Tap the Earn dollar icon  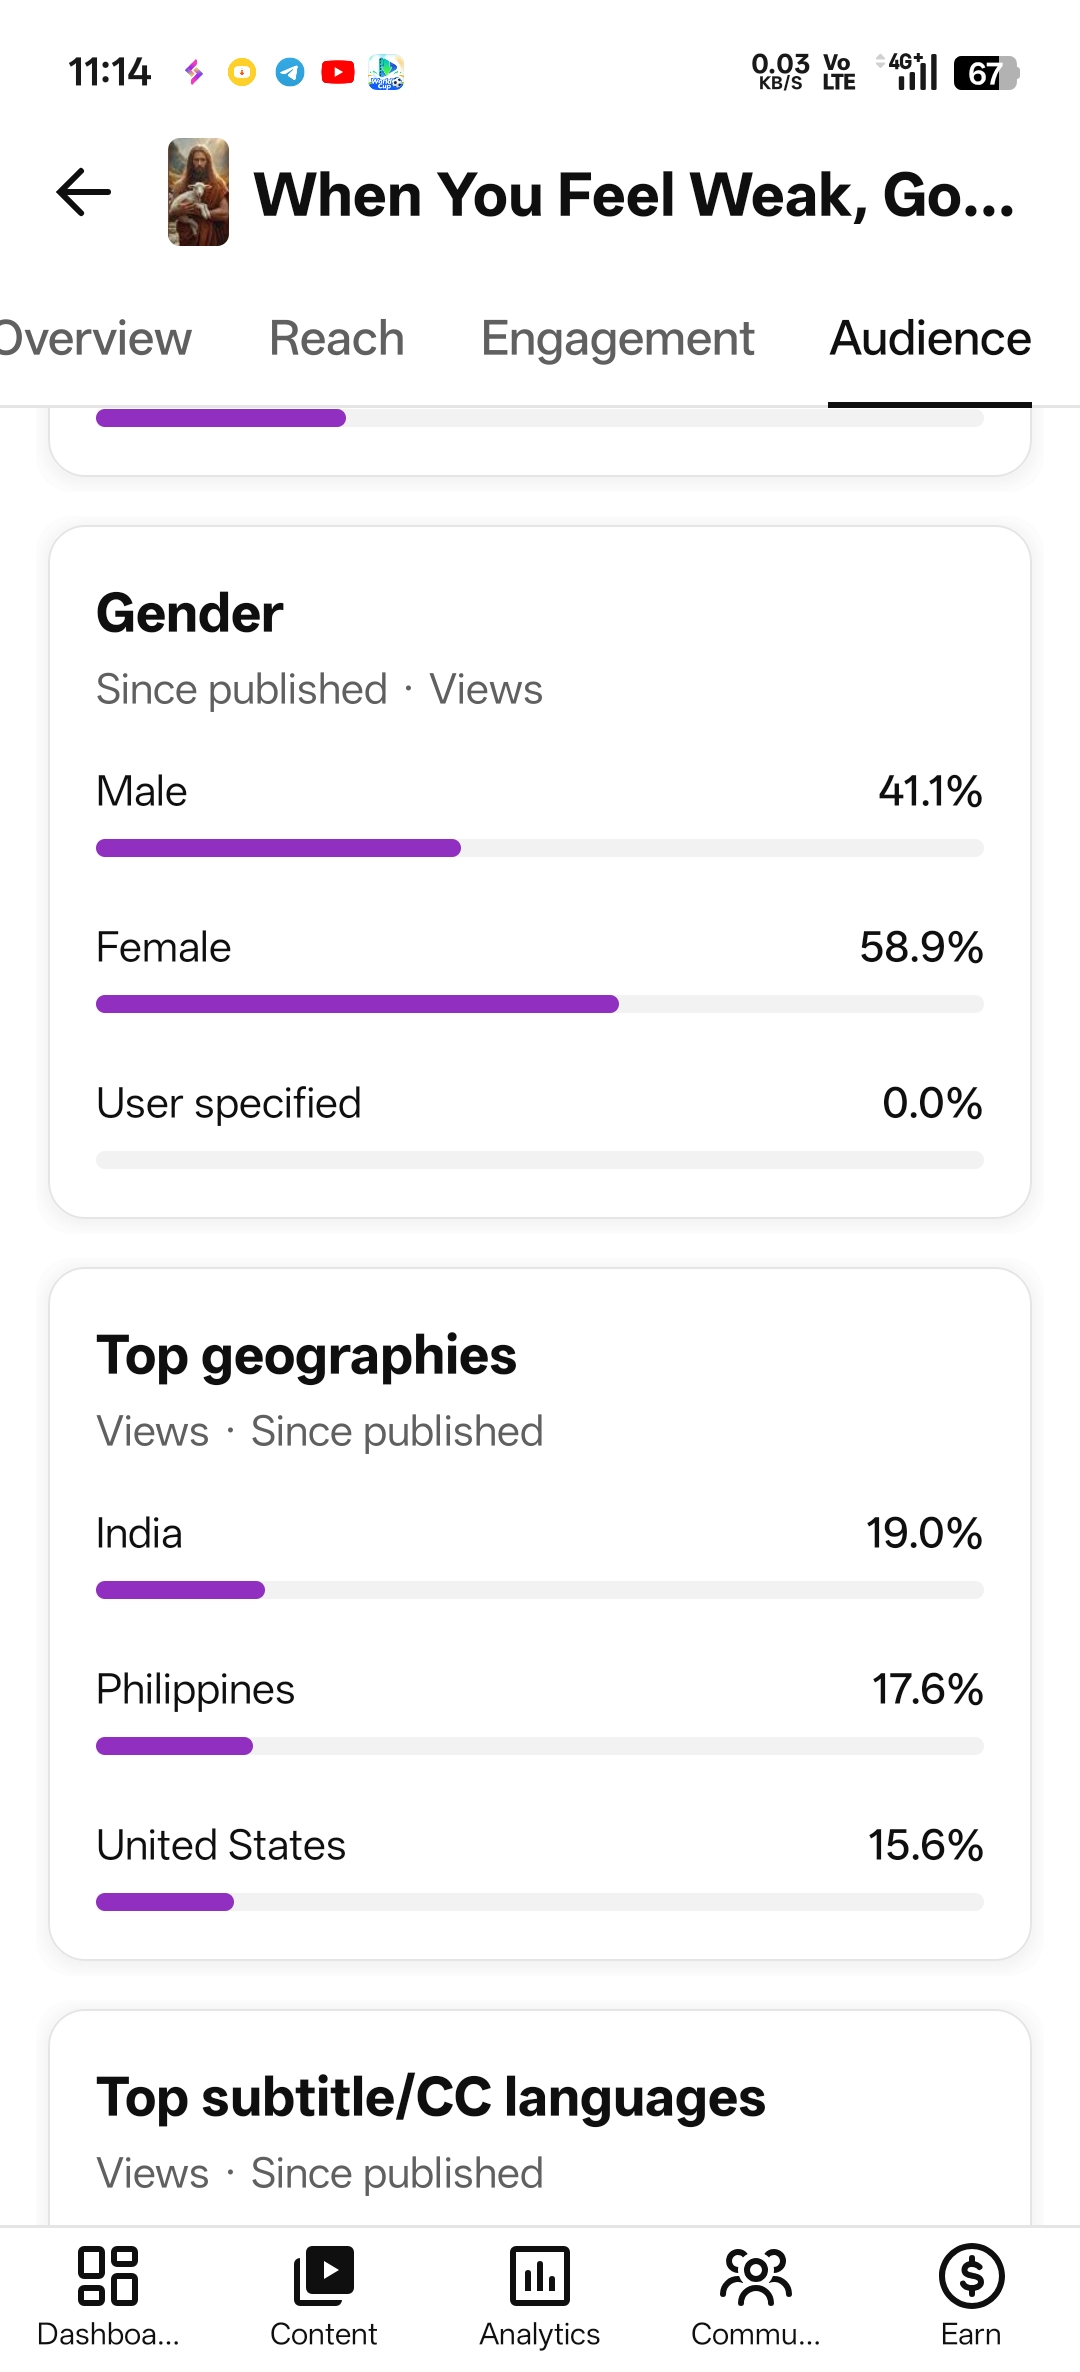[x=972, y=2276]
